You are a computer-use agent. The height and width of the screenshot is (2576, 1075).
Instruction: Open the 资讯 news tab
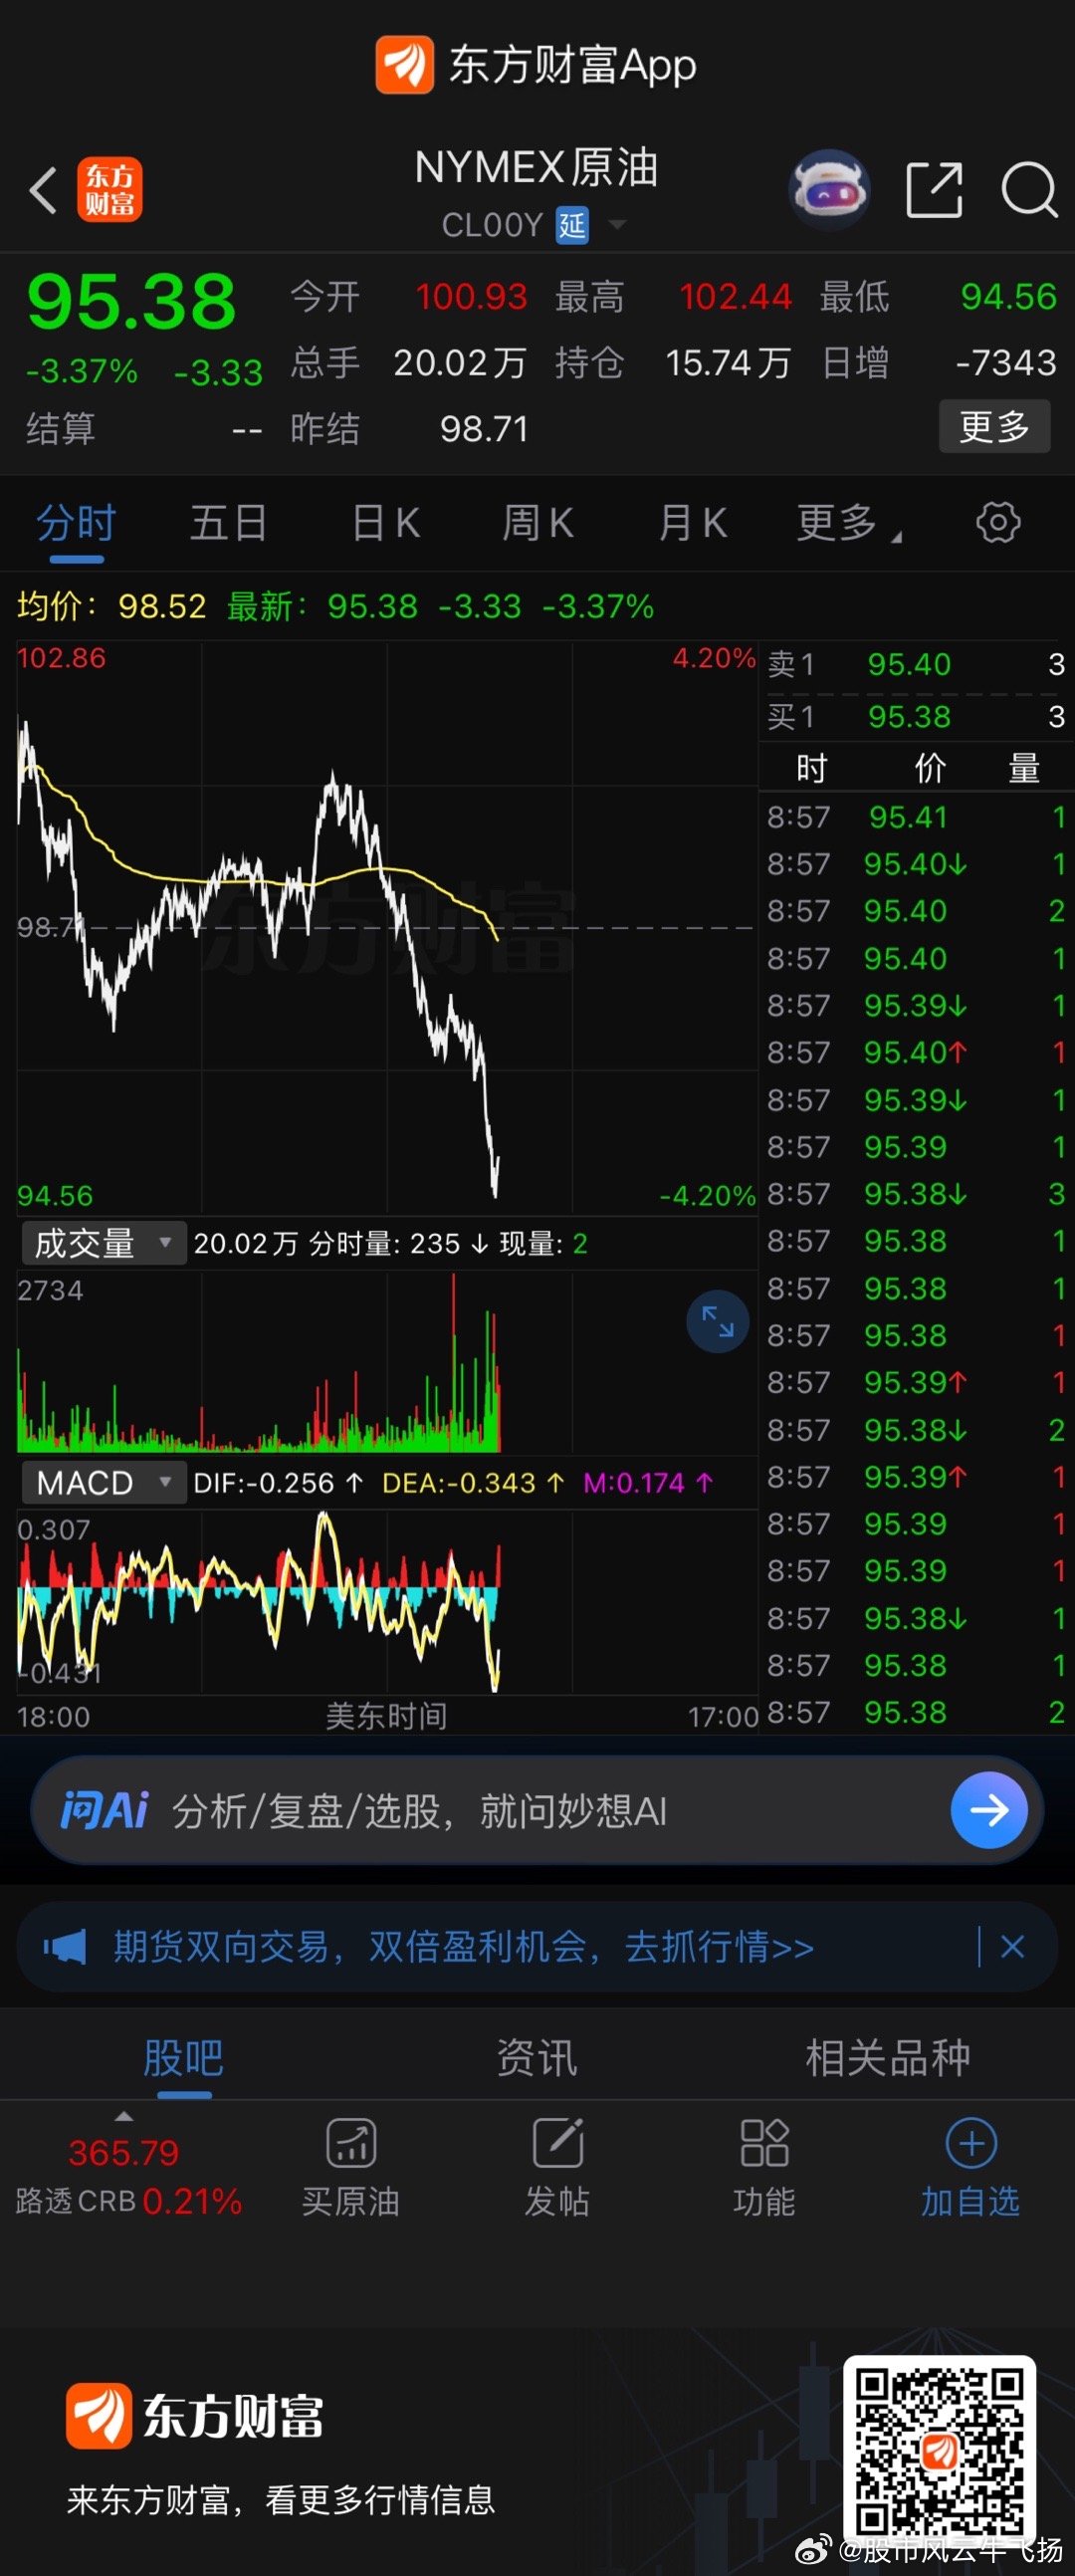coord(537,2058)
